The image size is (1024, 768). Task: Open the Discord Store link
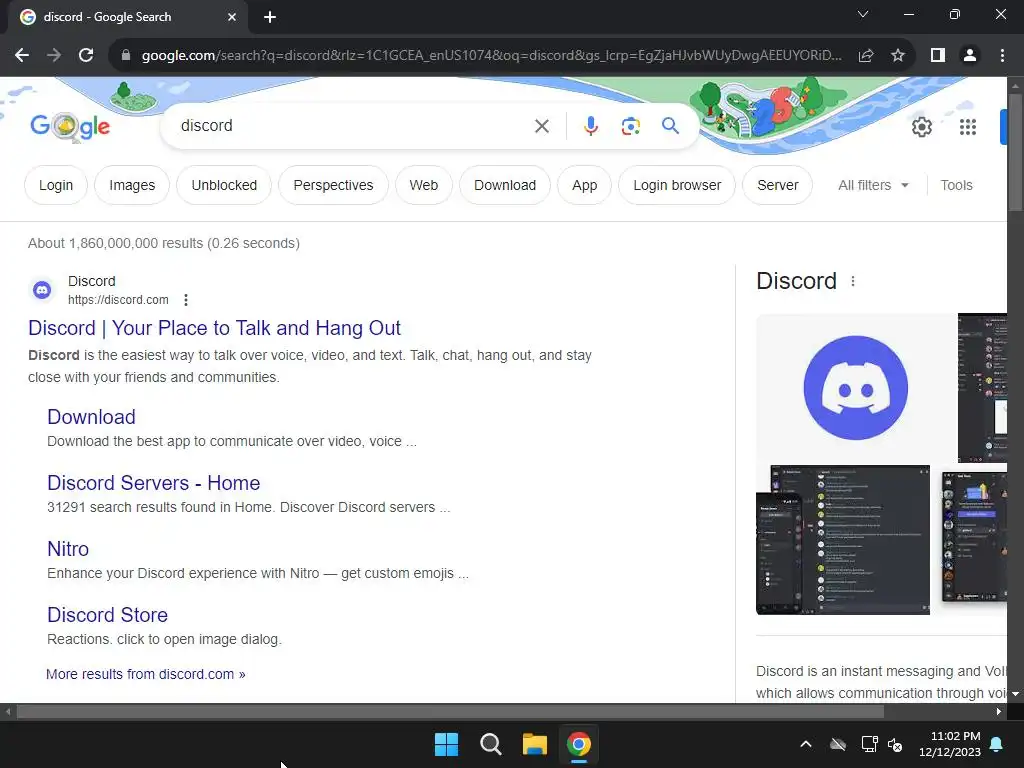(108, 615)
